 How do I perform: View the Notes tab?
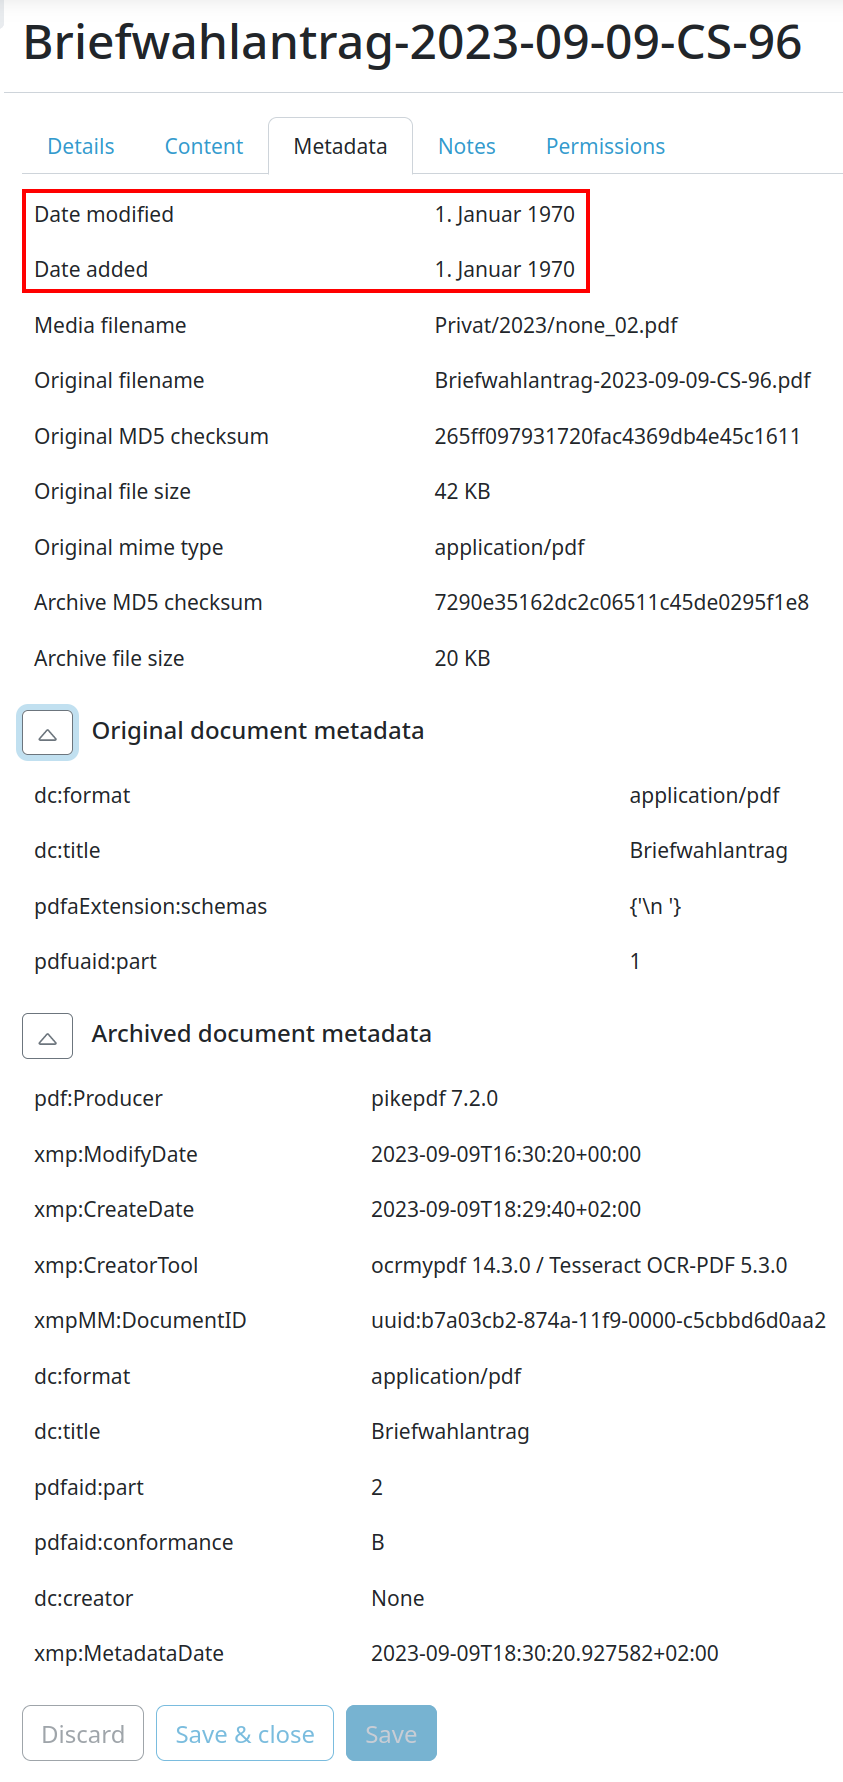coord(466,145)
